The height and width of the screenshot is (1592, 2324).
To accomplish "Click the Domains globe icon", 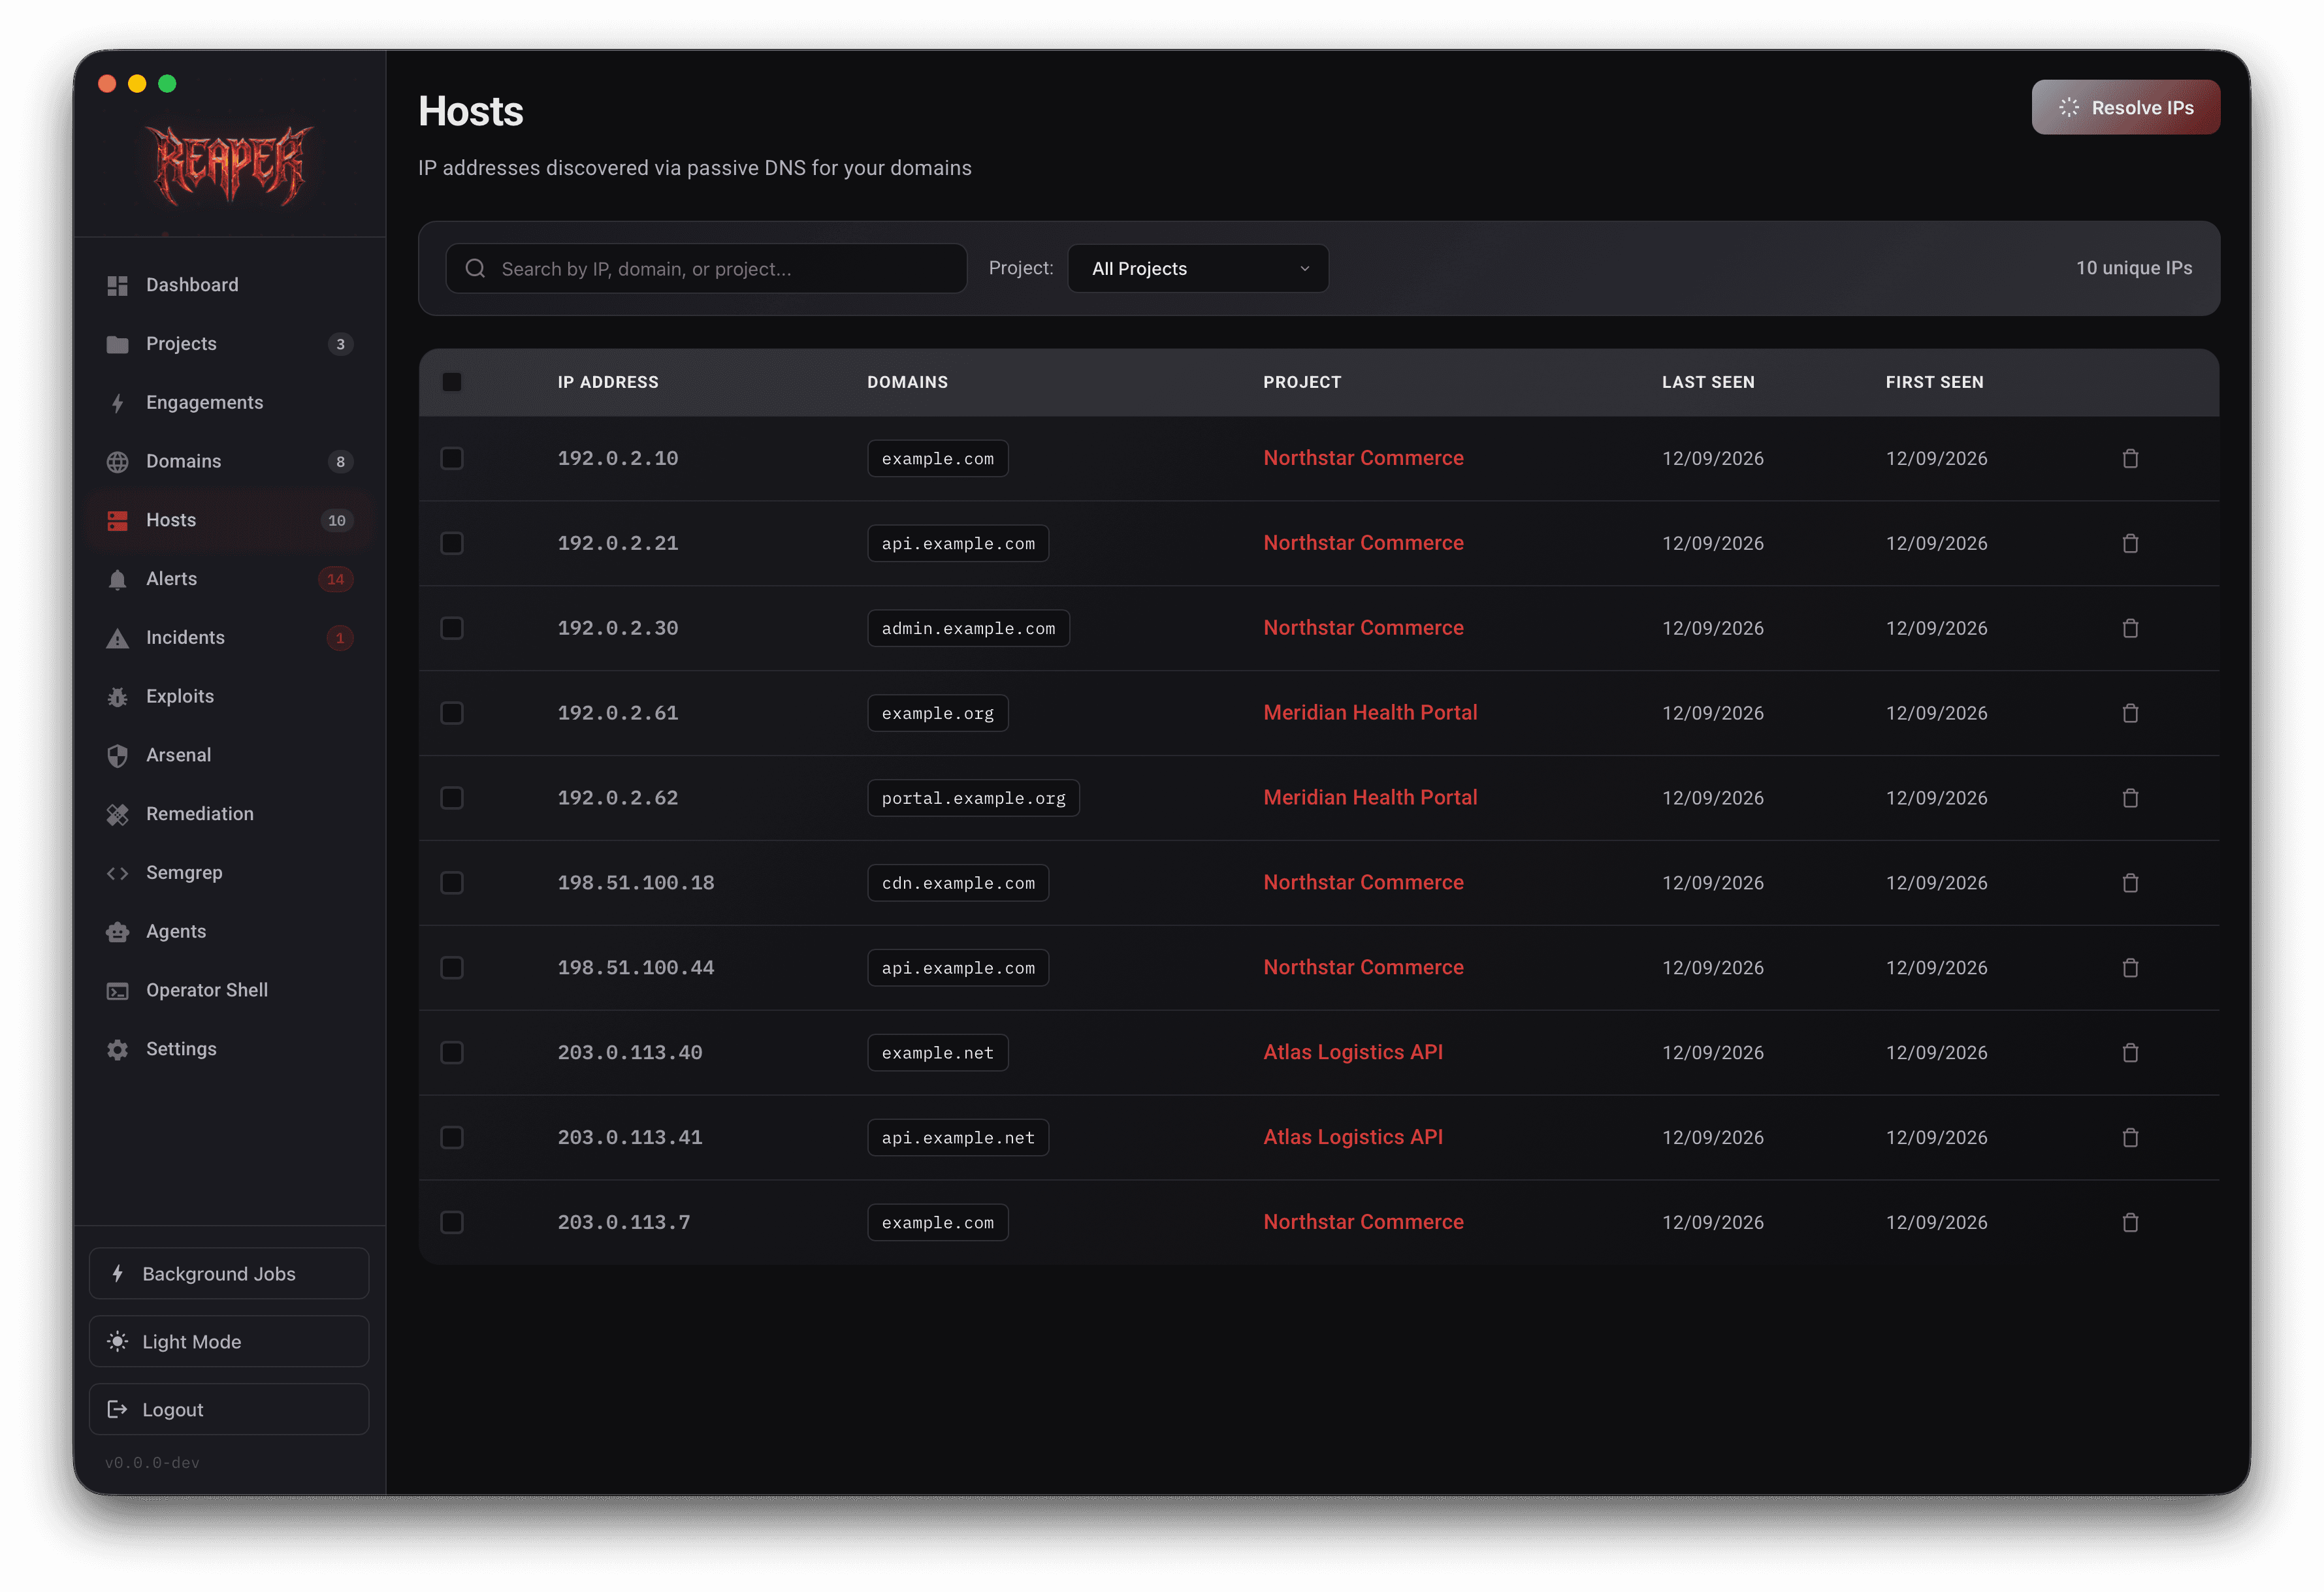I will (117, 462).
